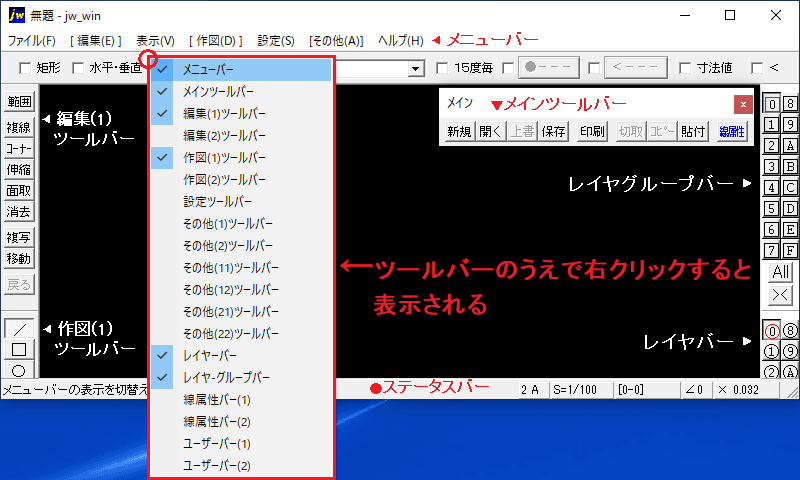
Task: Select the rectangle (□) drawing tool
Action: [x=19, y=349]
